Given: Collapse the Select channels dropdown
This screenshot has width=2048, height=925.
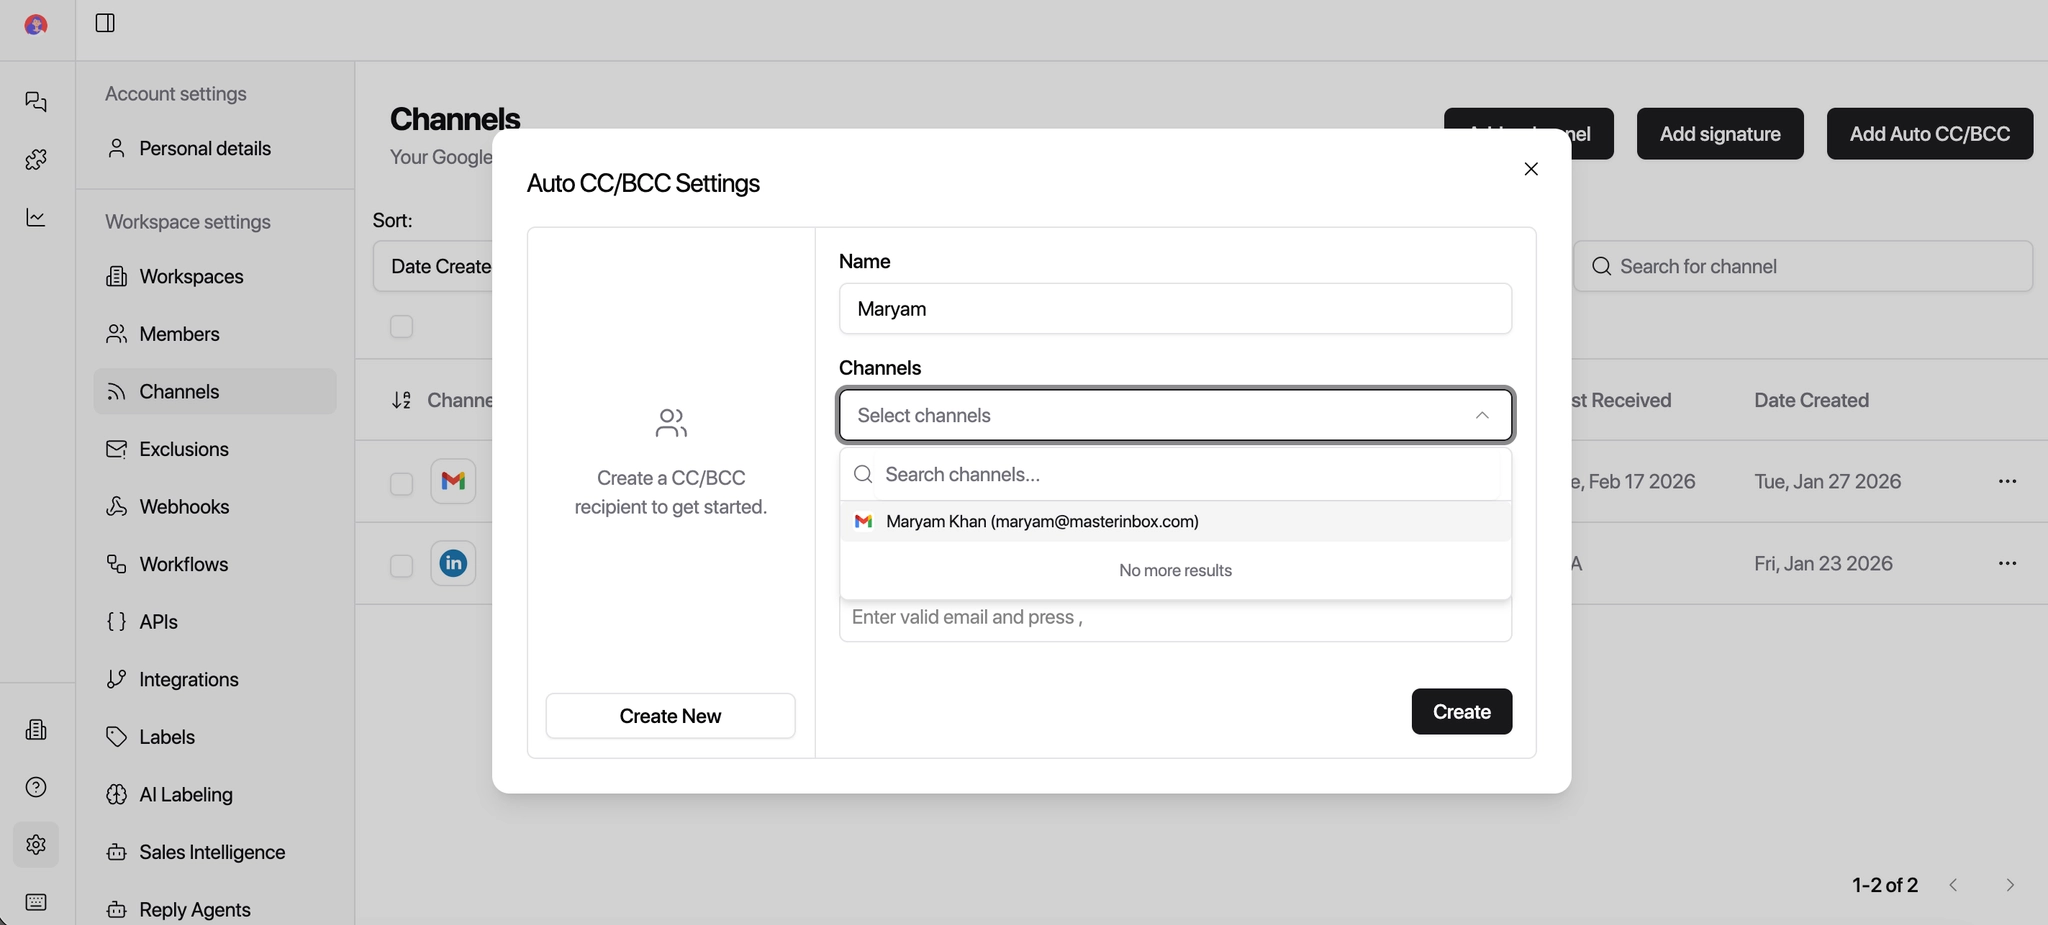Looking at the screenshot, I should point(1482,415).
